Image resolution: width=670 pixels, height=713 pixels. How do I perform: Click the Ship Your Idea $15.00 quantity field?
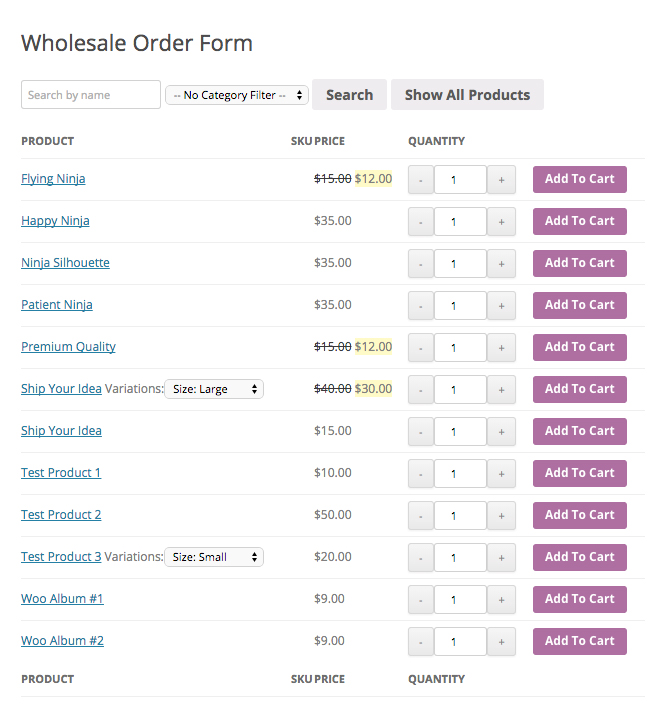pos(460,432)
